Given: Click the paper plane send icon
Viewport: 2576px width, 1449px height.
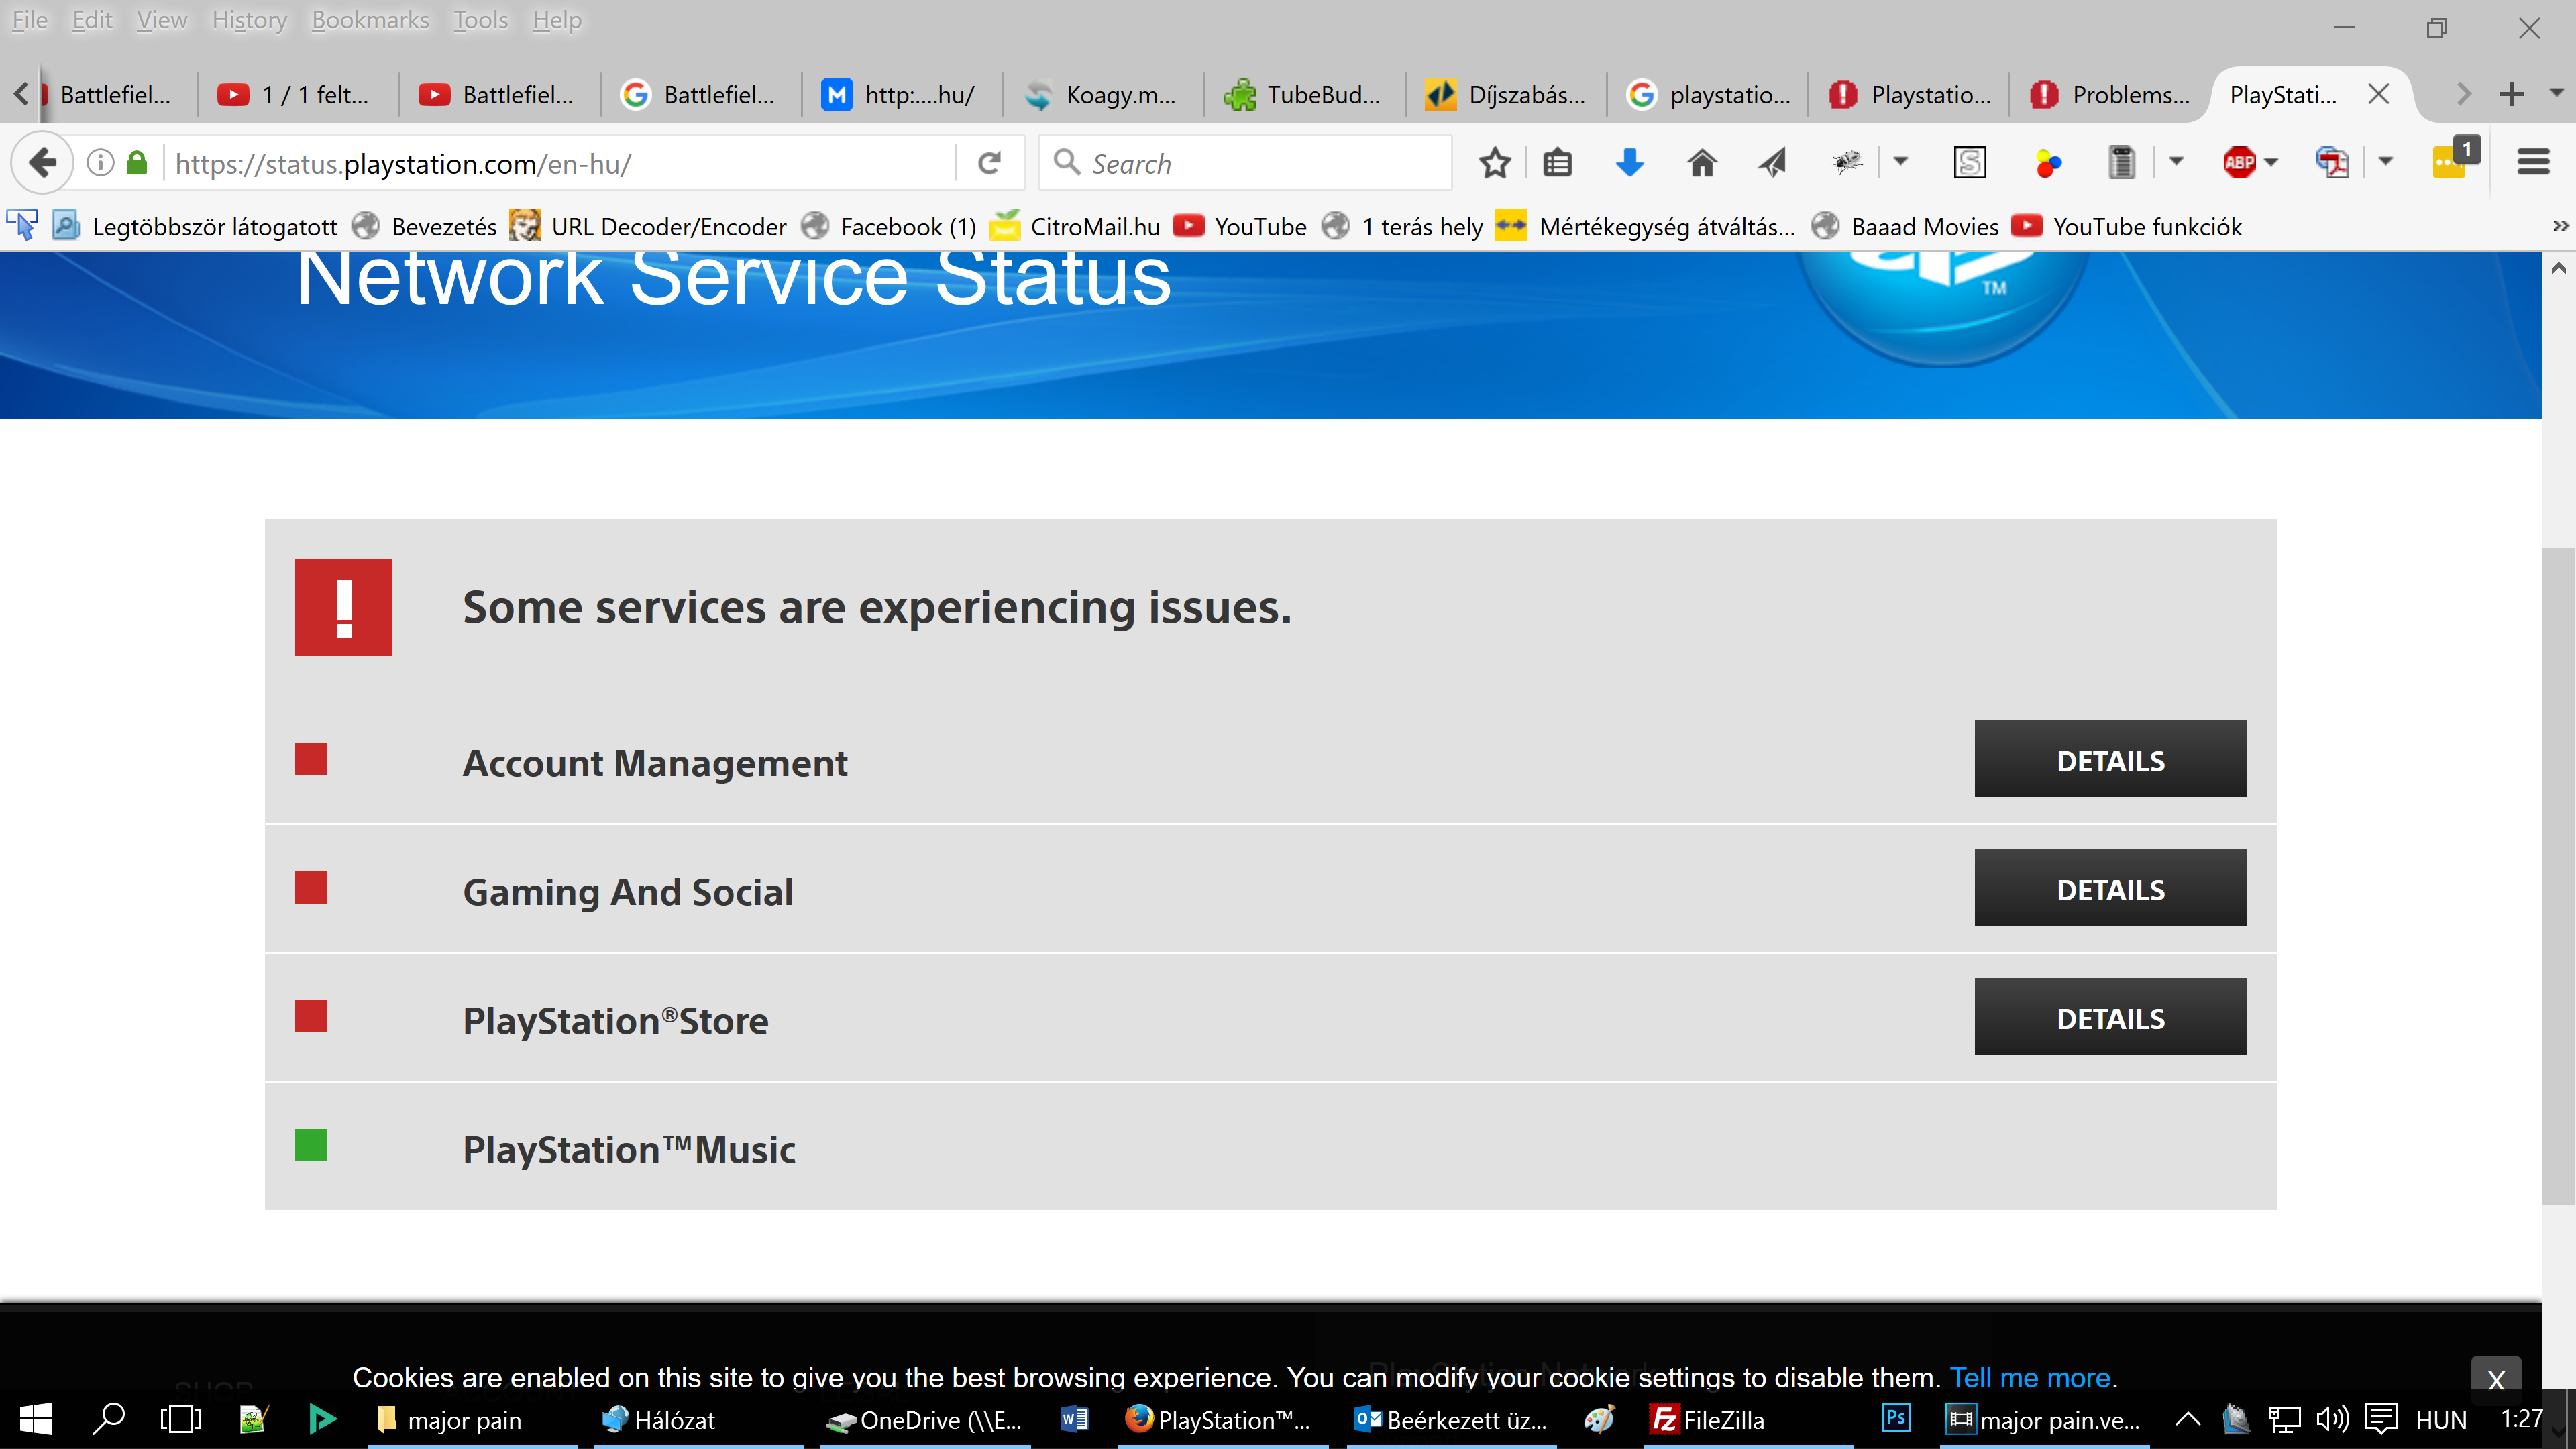Looking at the screenshot, I should (1773, 162).
